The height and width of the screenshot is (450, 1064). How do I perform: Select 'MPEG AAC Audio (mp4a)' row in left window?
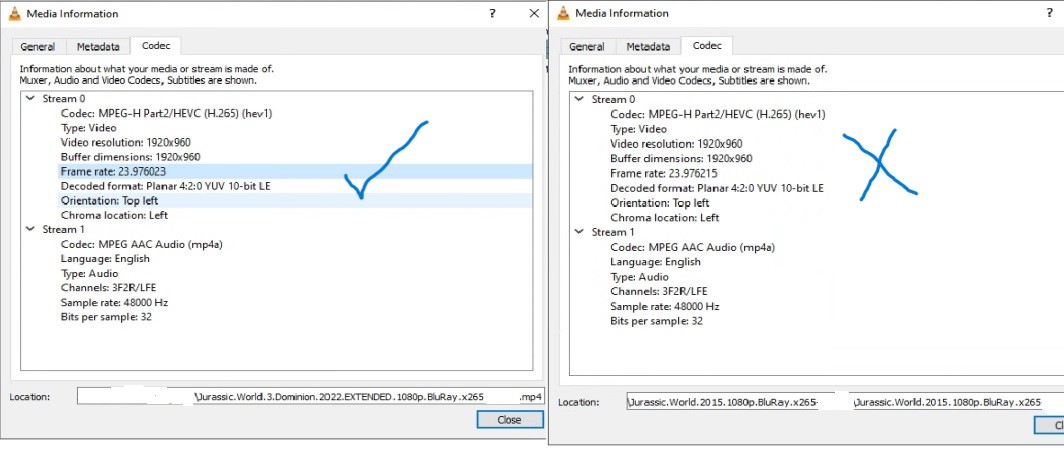[141, 244]
